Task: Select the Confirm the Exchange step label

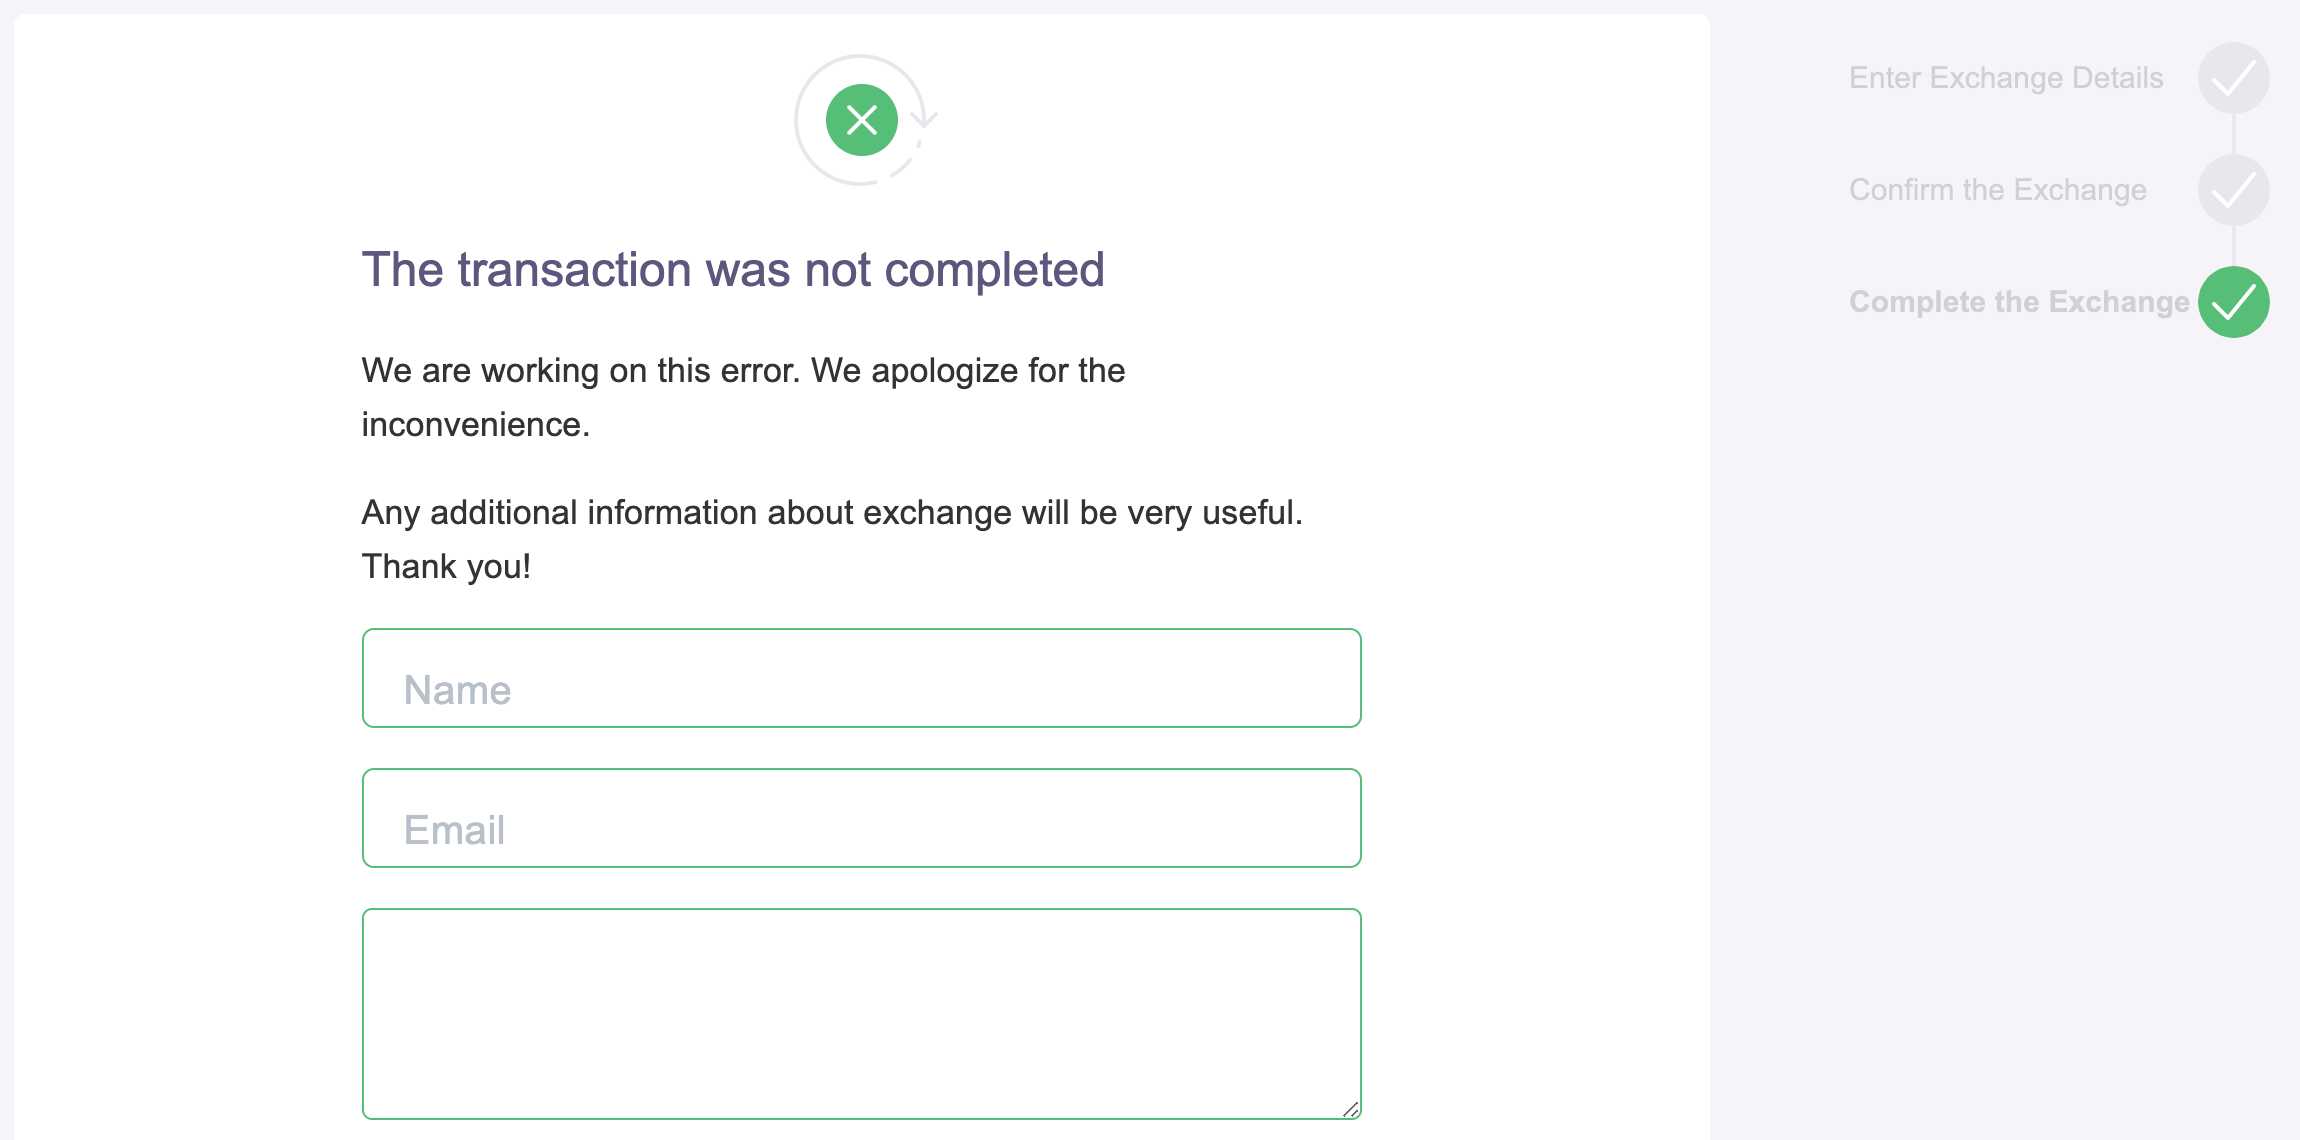Action: click(x=1997, y=190)
